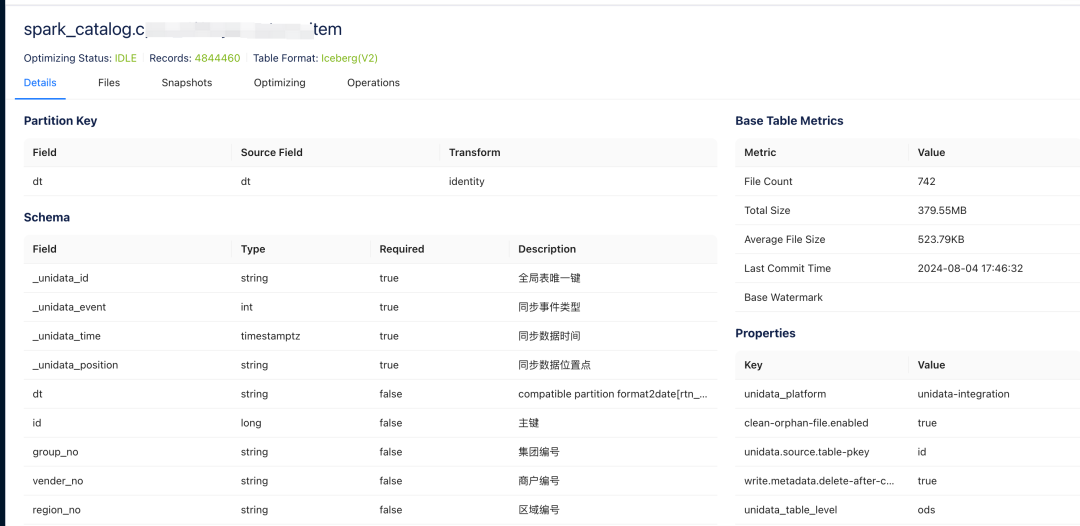Switch to the Details tab
The width and height of the screenshot is (1080, 526).
[40, 83]
